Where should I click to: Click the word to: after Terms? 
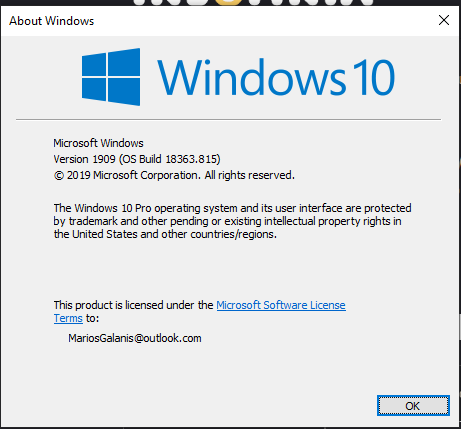(92, 318)
